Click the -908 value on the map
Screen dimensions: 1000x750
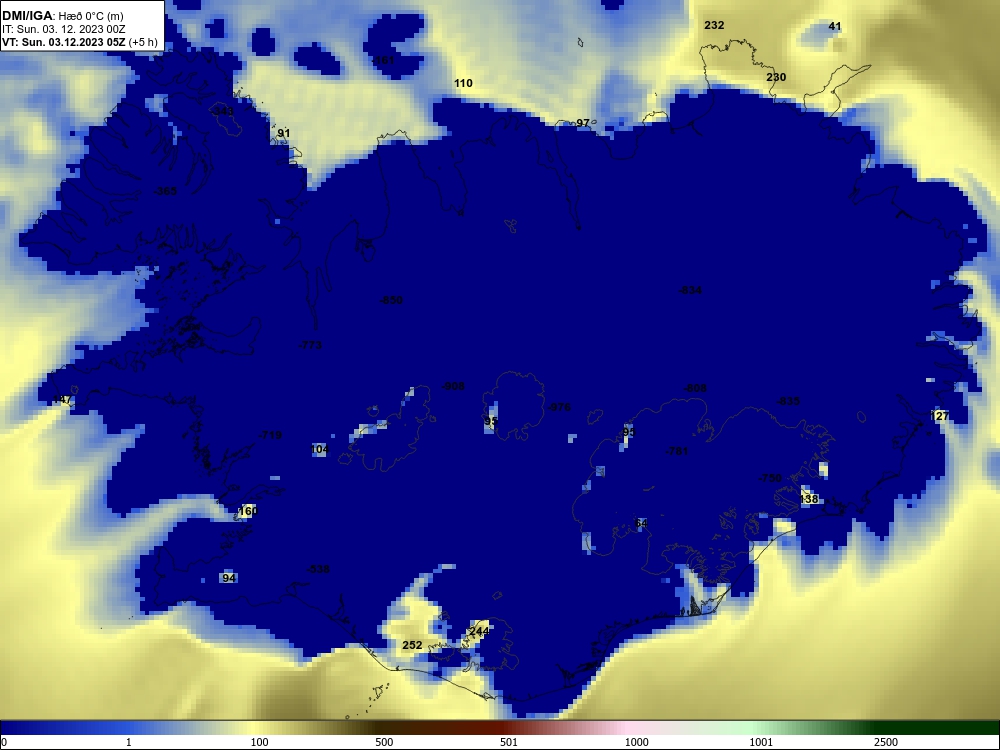(x=453, y=386)
